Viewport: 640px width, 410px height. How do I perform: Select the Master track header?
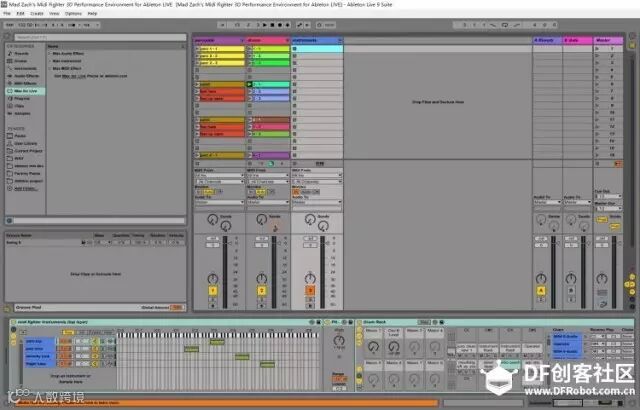608,40
